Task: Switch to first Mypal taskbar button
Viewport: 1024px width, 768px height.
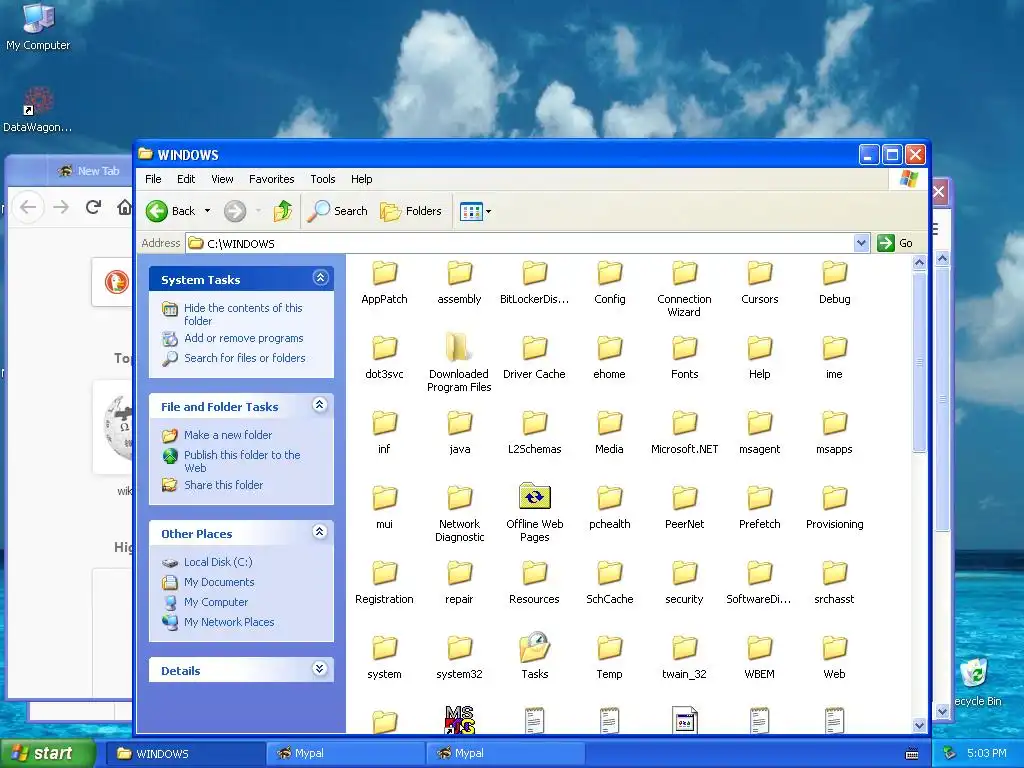Action: (345, 754)
